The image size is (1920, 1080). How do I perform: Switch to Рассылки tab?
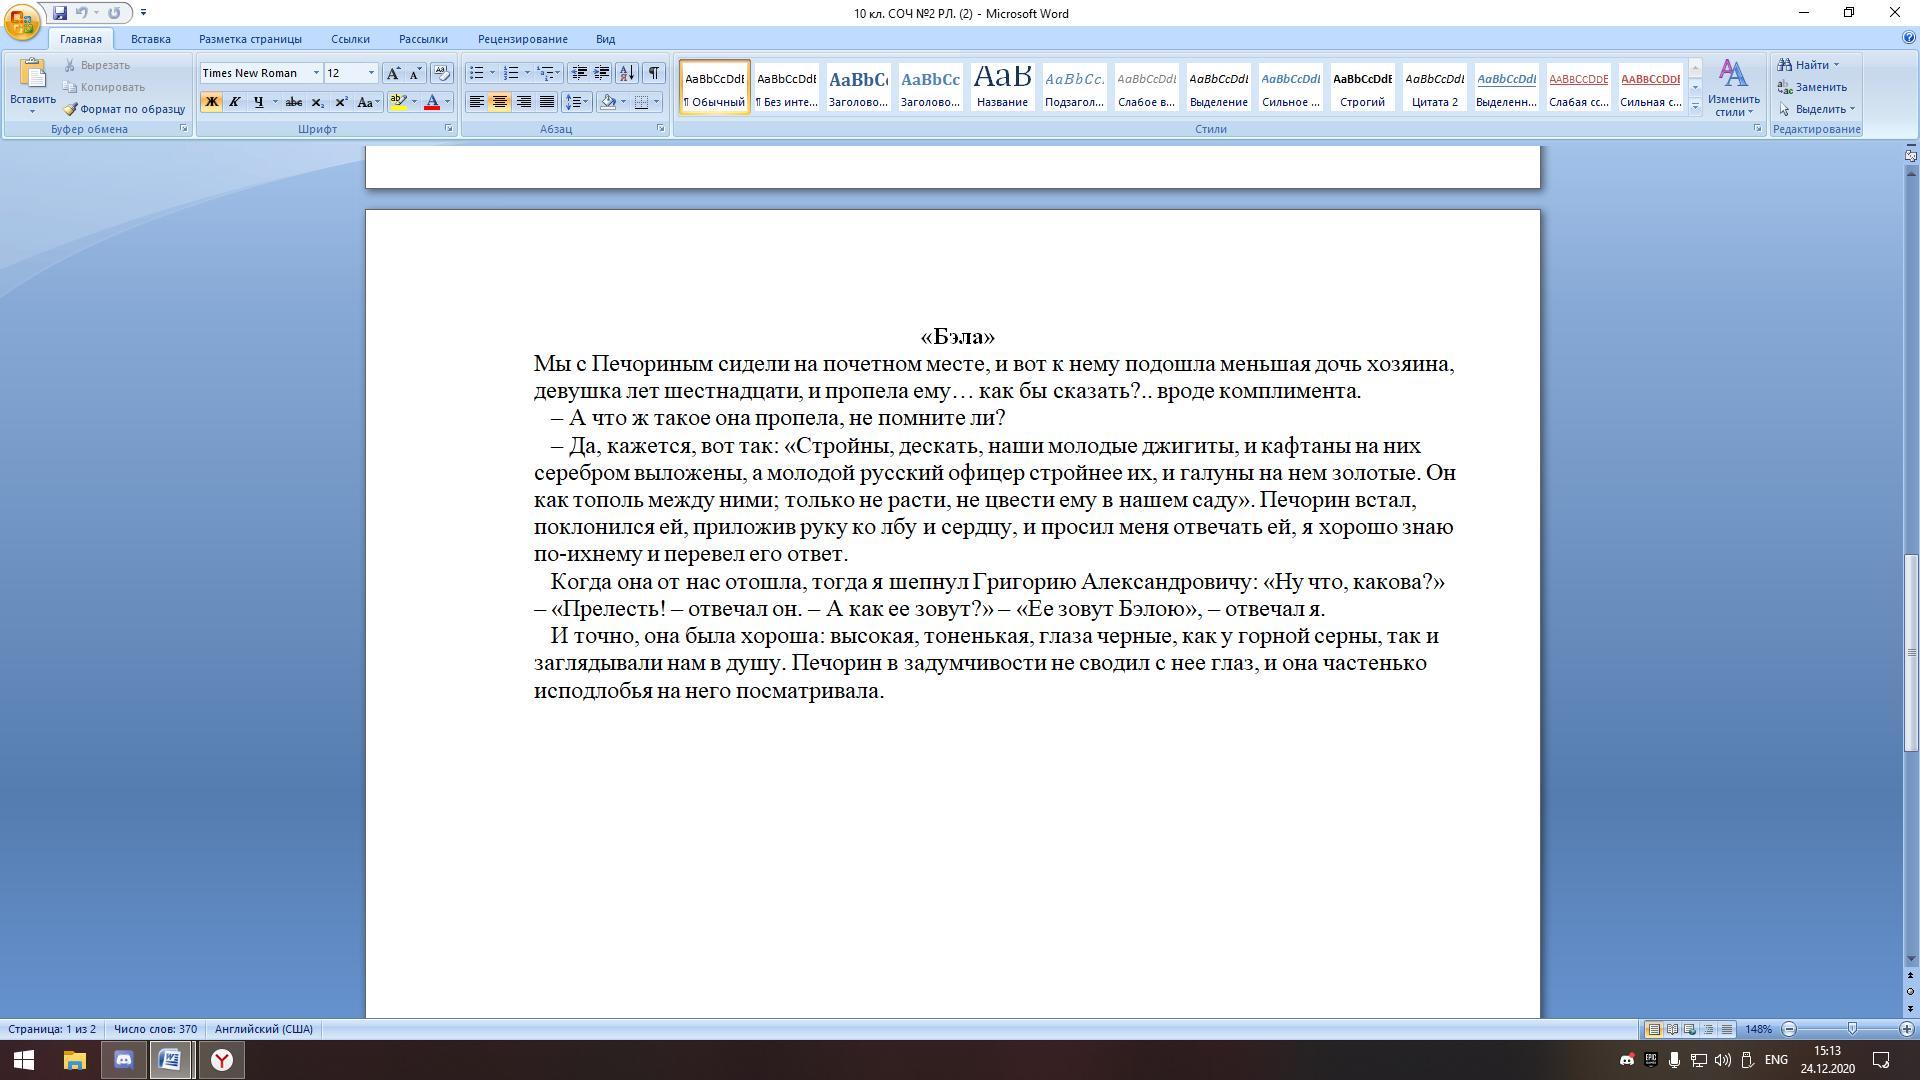pyautogui.click(x=423, y=39)
